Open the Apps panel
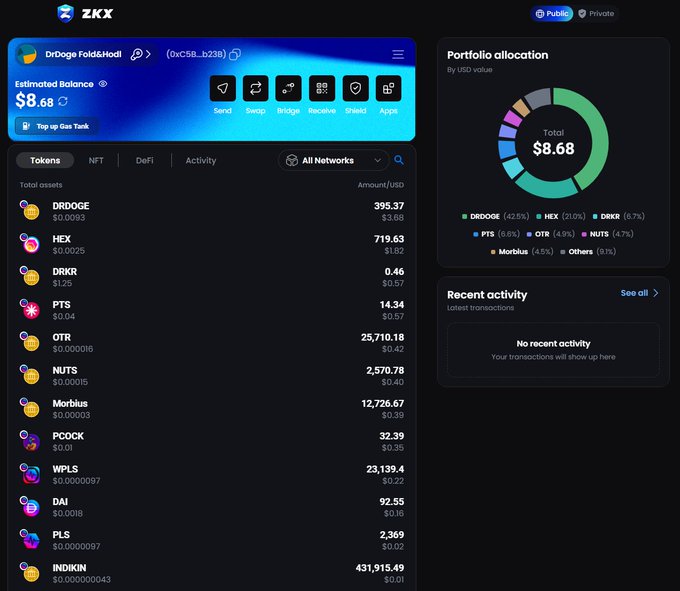 click(388, 88)
